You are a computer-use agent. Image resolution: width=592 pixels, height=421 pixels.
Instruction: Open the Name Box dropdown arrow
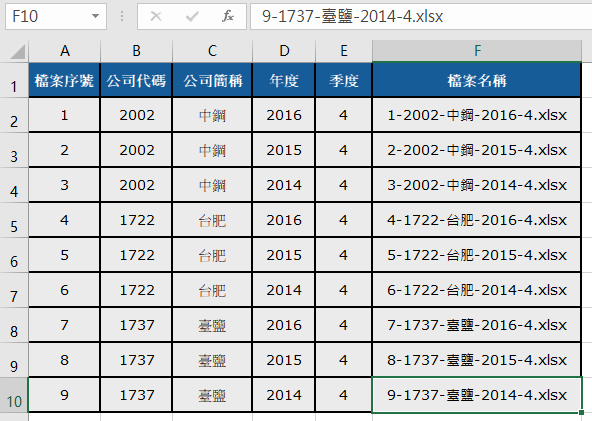click(x=96, y=16)
